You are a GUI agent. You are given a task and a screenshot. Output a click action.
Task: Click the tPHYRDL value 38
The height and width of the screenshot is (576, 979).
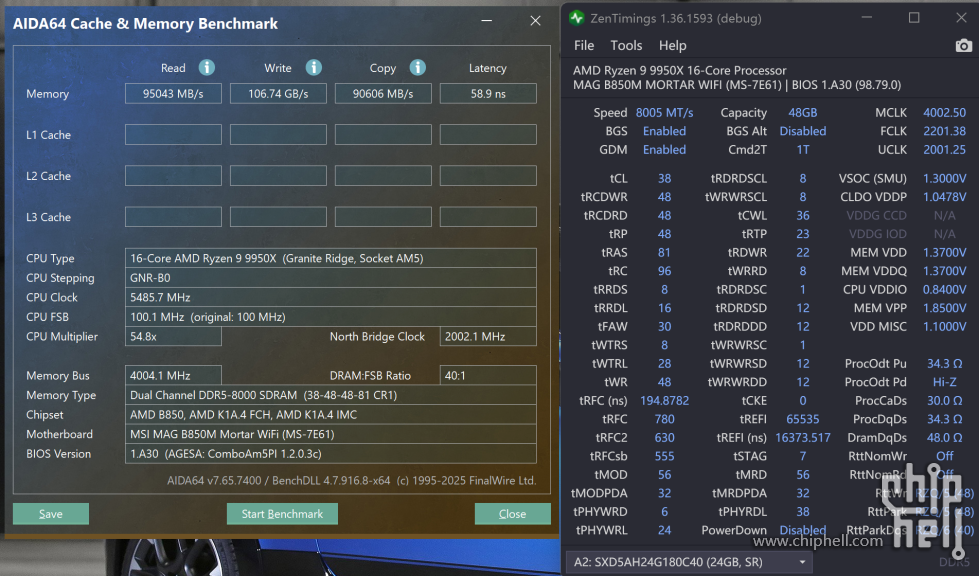coord(802,512)
